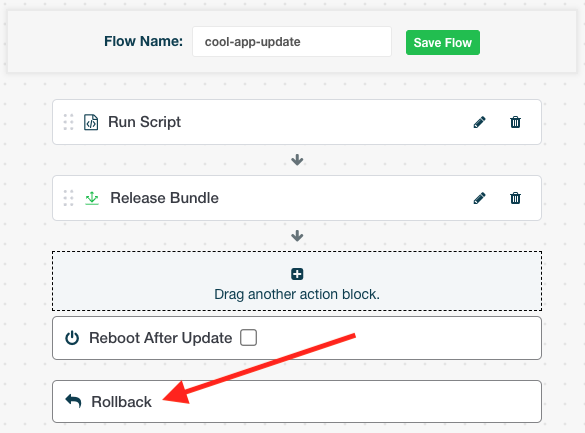Click the Rollback curved arrow icon

(x=73, y=401)
